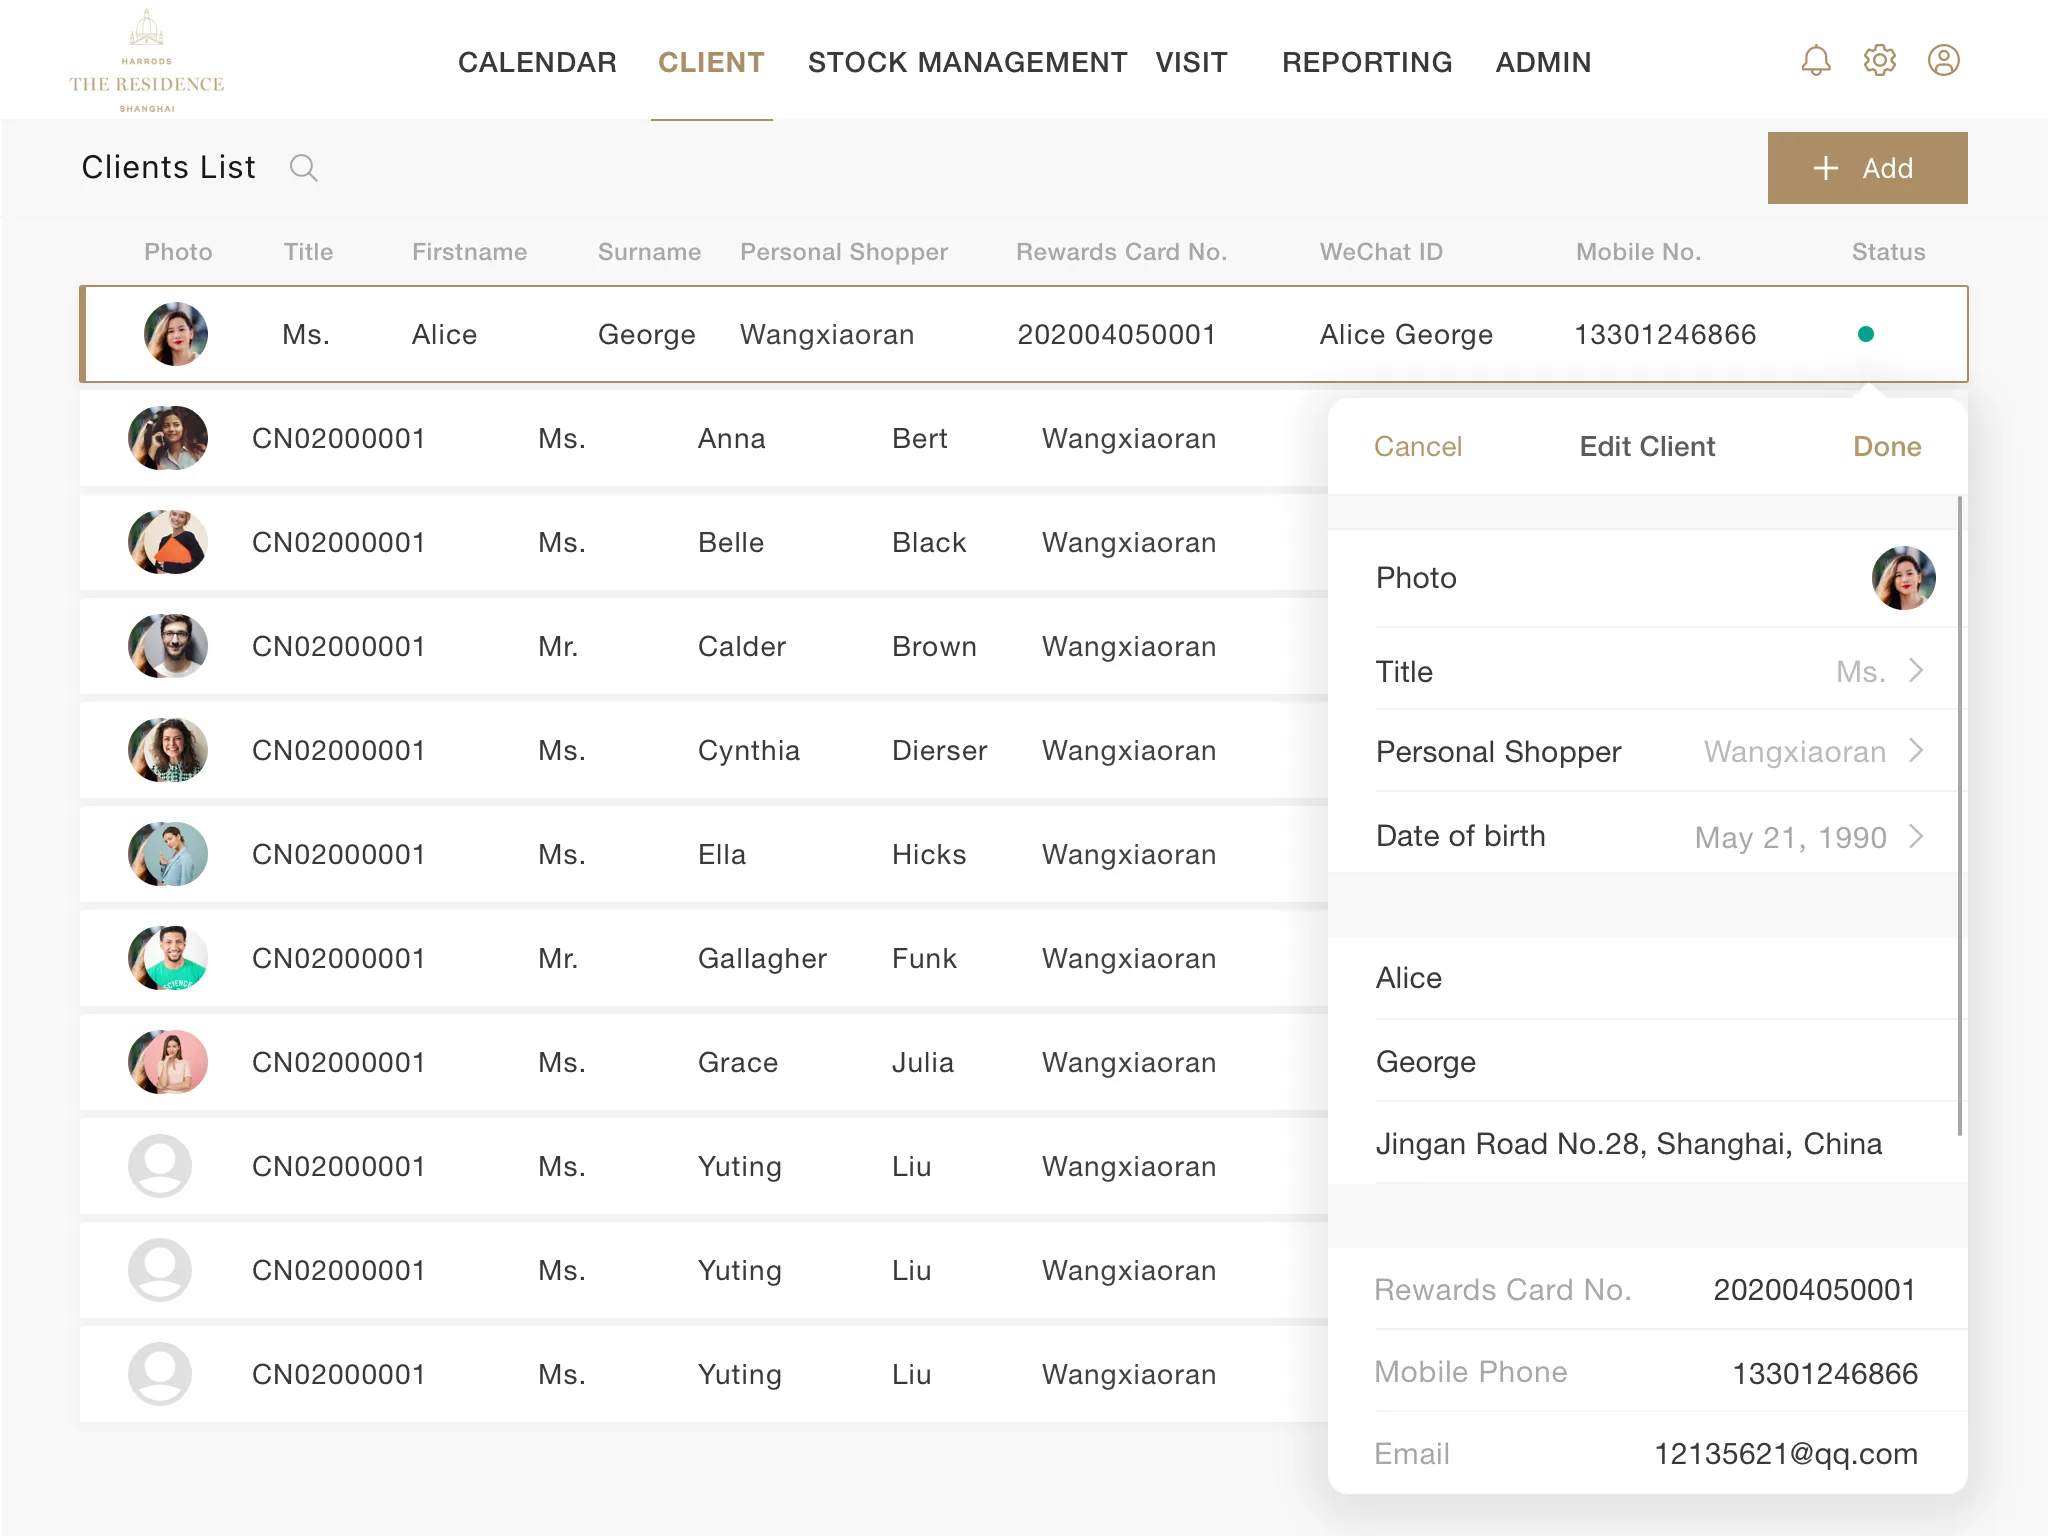
Task: Click the green status dot for Alice George
Action: [x=1866, y=334]
